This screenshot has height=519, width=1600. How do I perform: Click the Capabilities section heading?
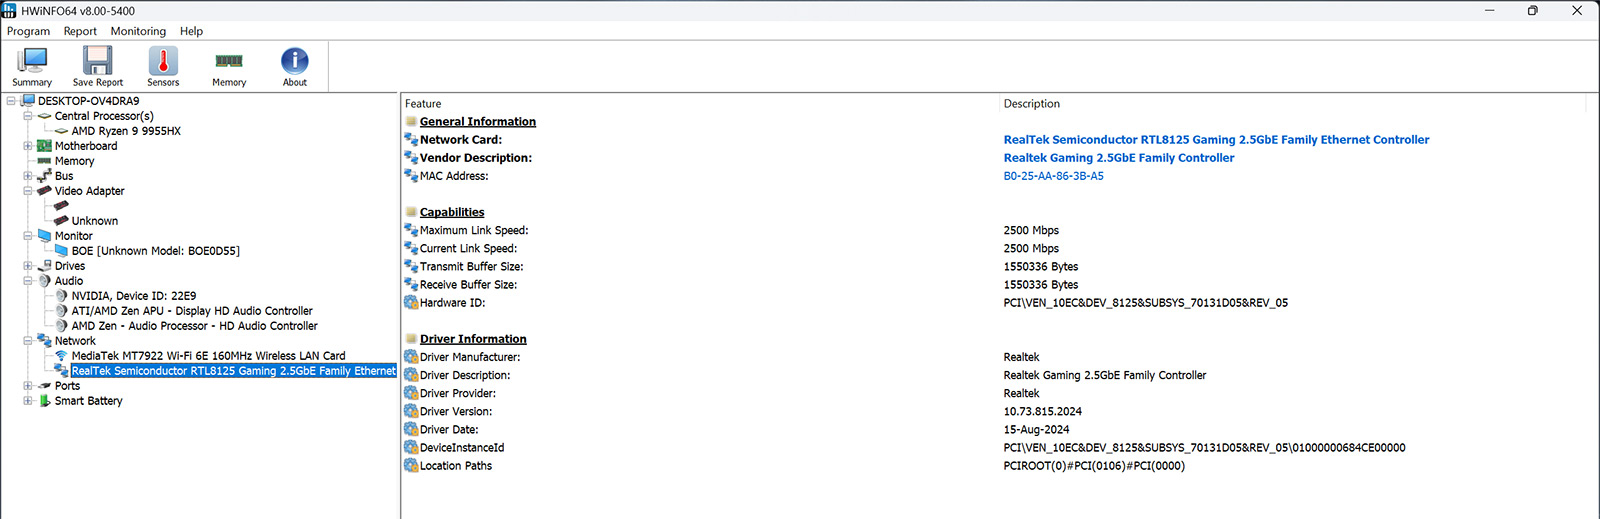coord(452,212)
